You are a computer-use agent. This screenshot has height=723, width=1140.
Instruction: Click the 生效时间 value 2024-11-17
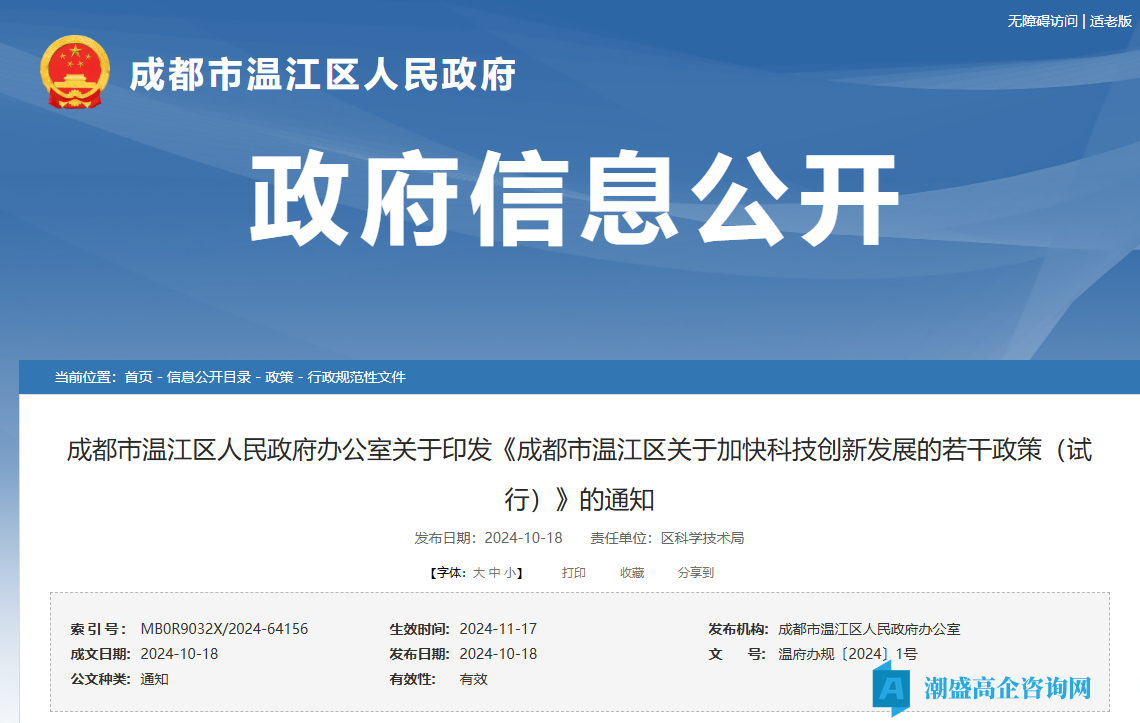click(x=498, y=629)
